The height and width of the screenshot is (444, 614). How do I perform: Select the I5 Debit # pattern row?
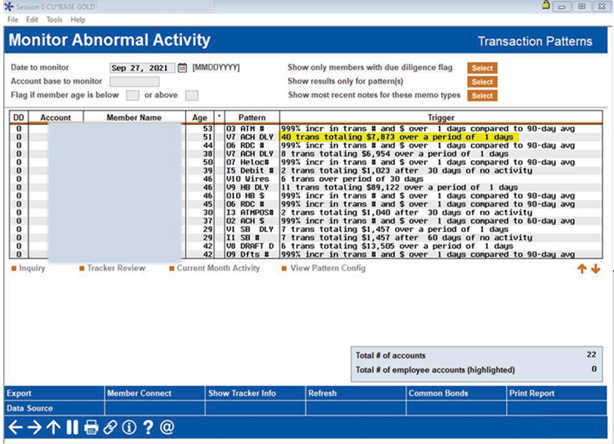click(x=306, y=171)
